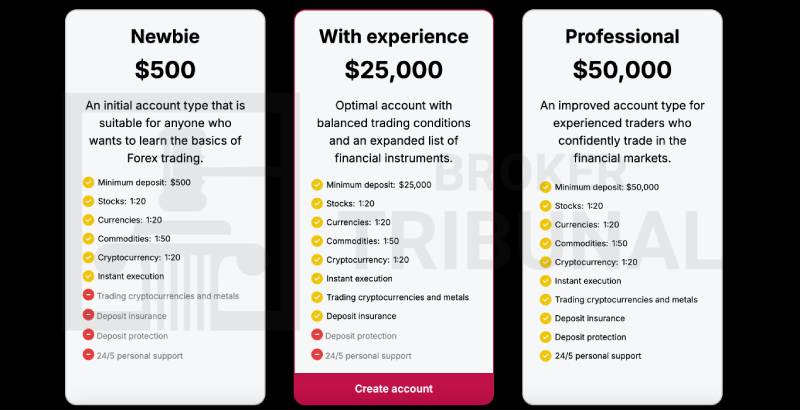Click check icon beside Professional 24/5 personal support
This screenshot has height=410, width=800.
[x=545, y=356]
